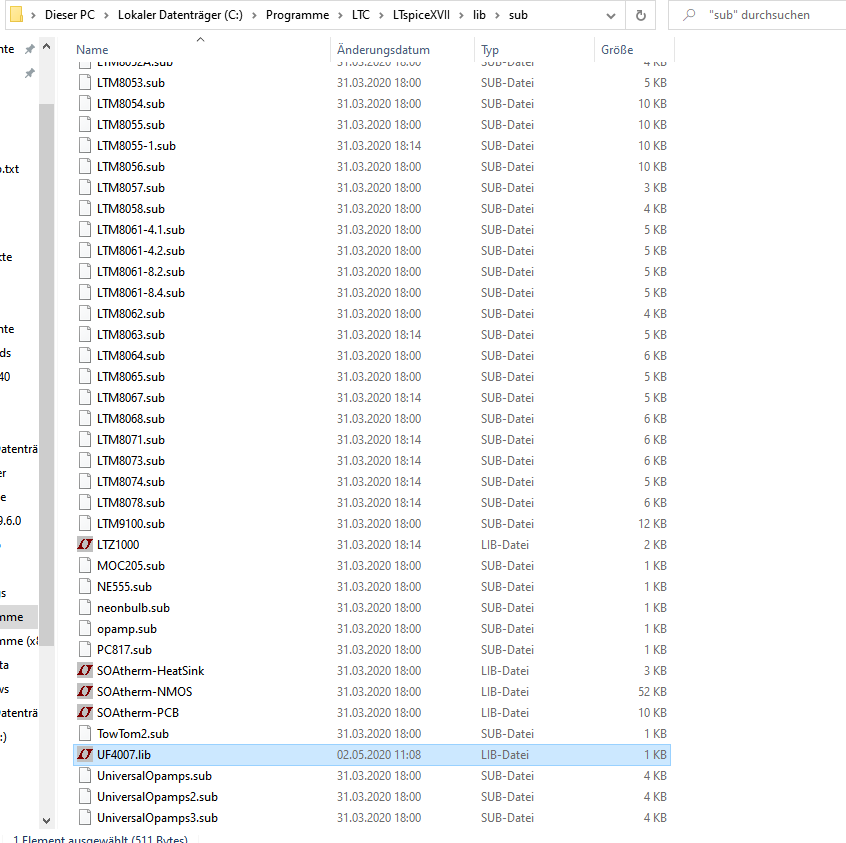Click navigation pane scroll down arrow
Viewport: 846px width, 843px height.
pyautogui.click(x=46, y=821)
